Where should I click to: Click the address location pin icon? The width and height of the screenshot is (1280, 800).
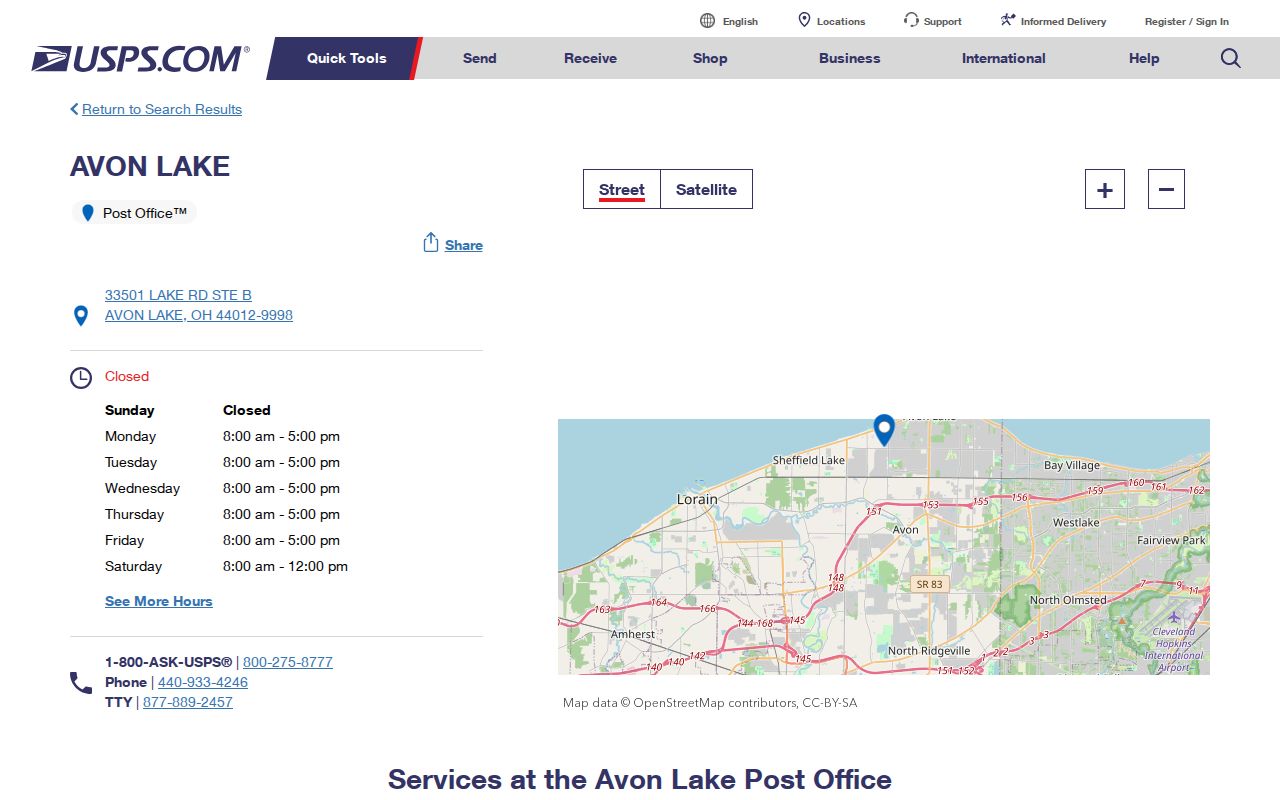tap(81, 316)
